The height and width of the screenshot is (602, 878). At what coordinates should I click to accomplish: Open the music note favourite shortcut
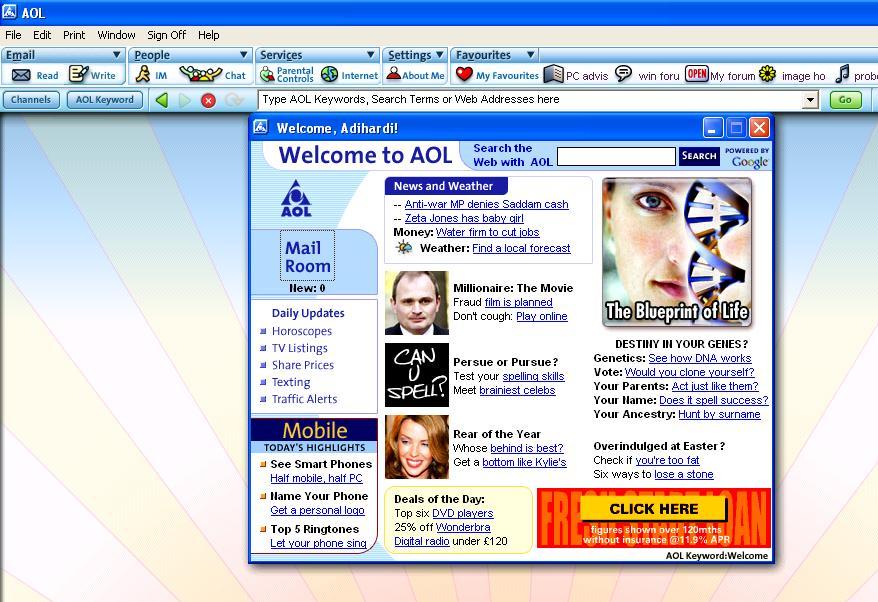click(842, 73)
